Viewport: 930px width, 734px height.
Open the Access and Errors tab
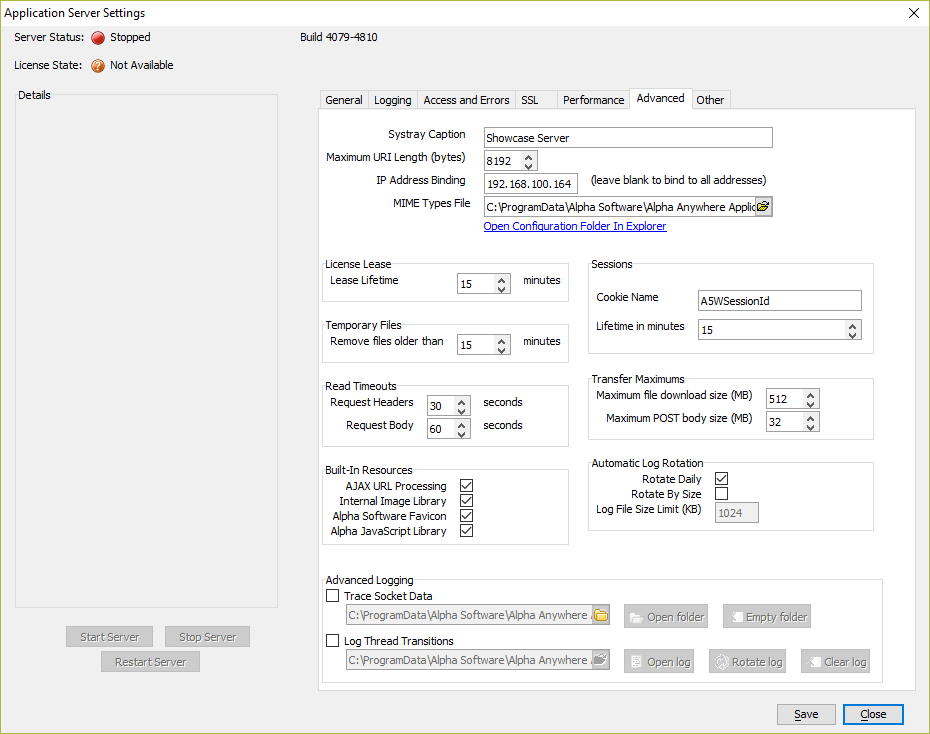click(x=466, y=100)
